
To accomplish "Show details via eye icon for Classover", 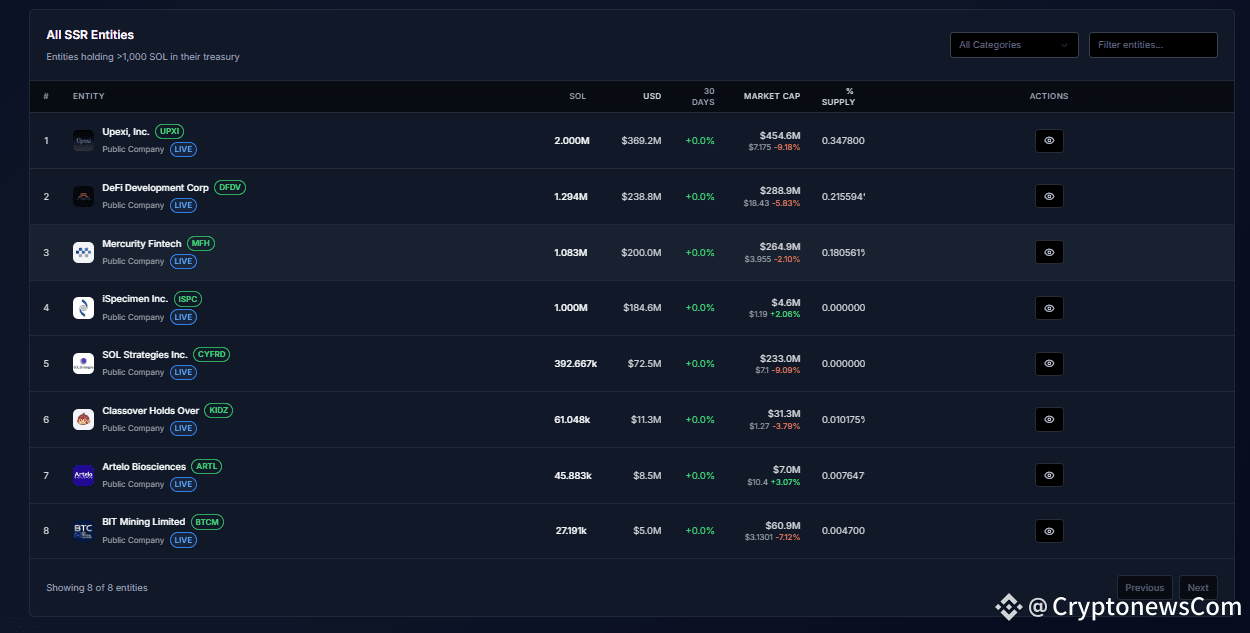I will pos(1049,419).
